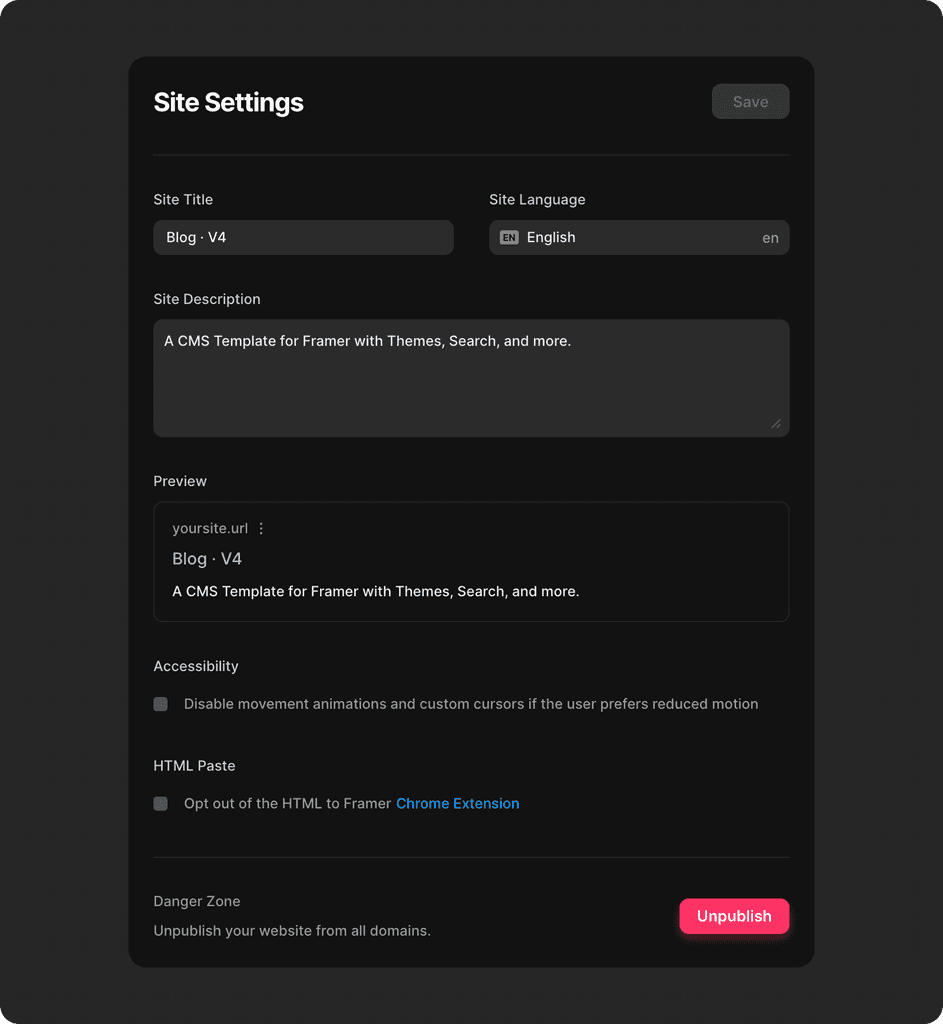Image resolution: width=943 pixels, height=1024 pixels.
Task: Click the Danger Zone label
Action: (196, 901)
